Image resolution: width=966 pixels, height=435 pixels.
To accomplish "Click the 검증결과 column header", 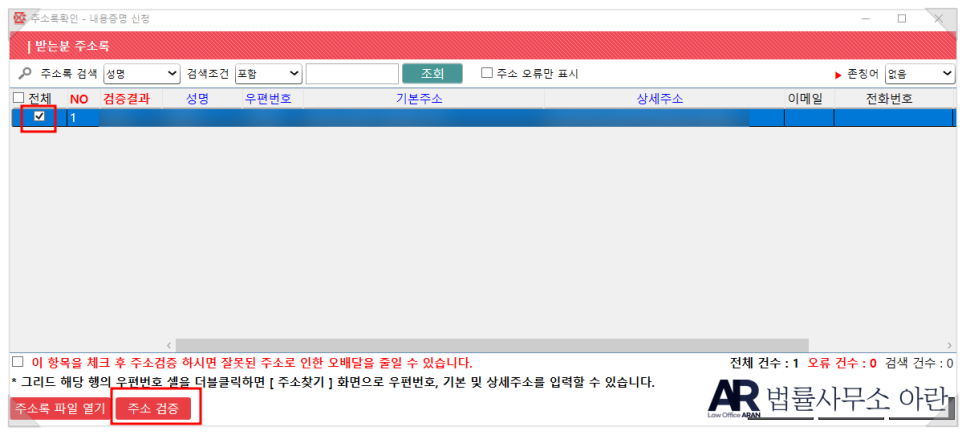I will coord(127,99).
